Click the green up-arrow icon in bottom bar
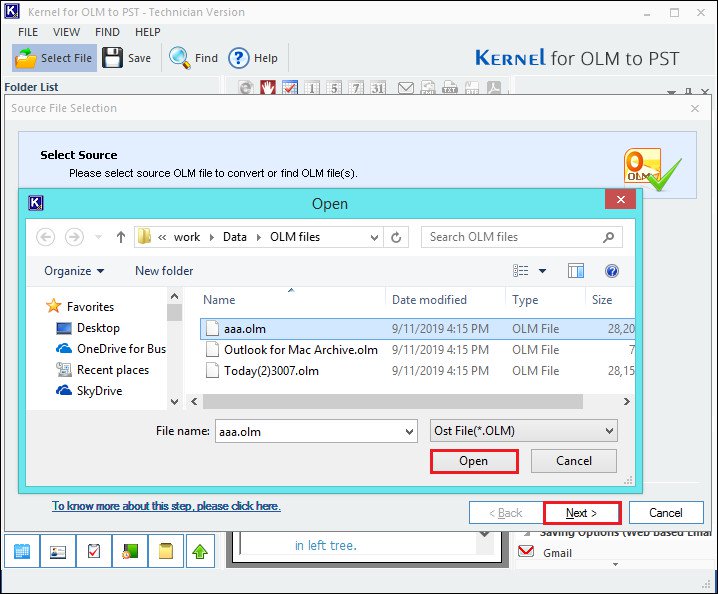The width and height of the screenshot is (718, 594). click(200, 551)
